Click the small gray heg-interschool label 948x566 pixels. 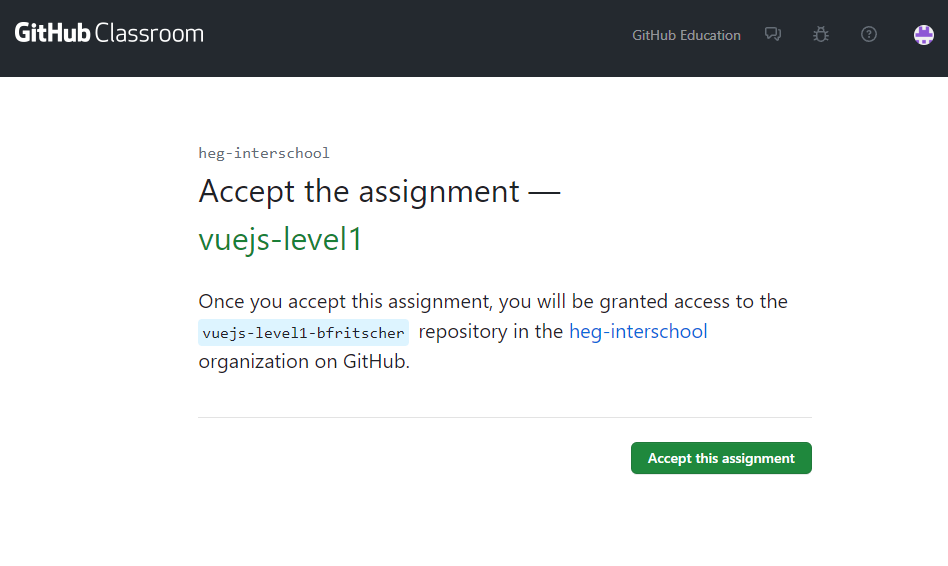pyautogui.click(x=264, y=153)
